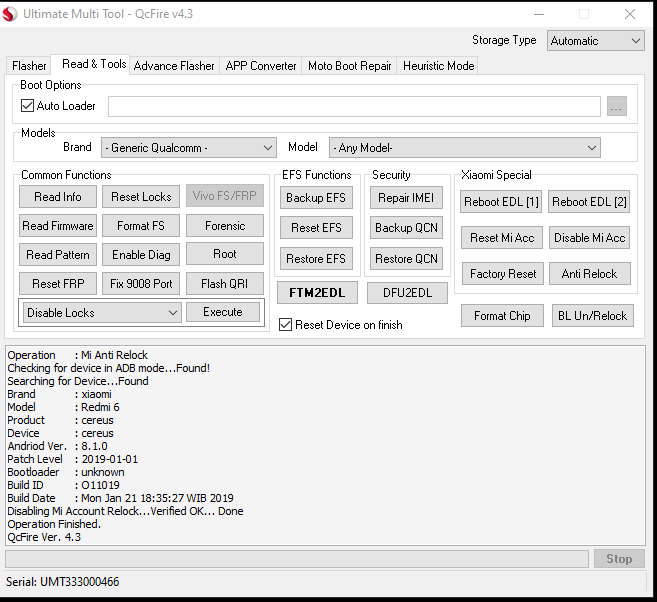
Task: Click the Backup QCN button
Action: pyautogui.click(x=406, y=227)
